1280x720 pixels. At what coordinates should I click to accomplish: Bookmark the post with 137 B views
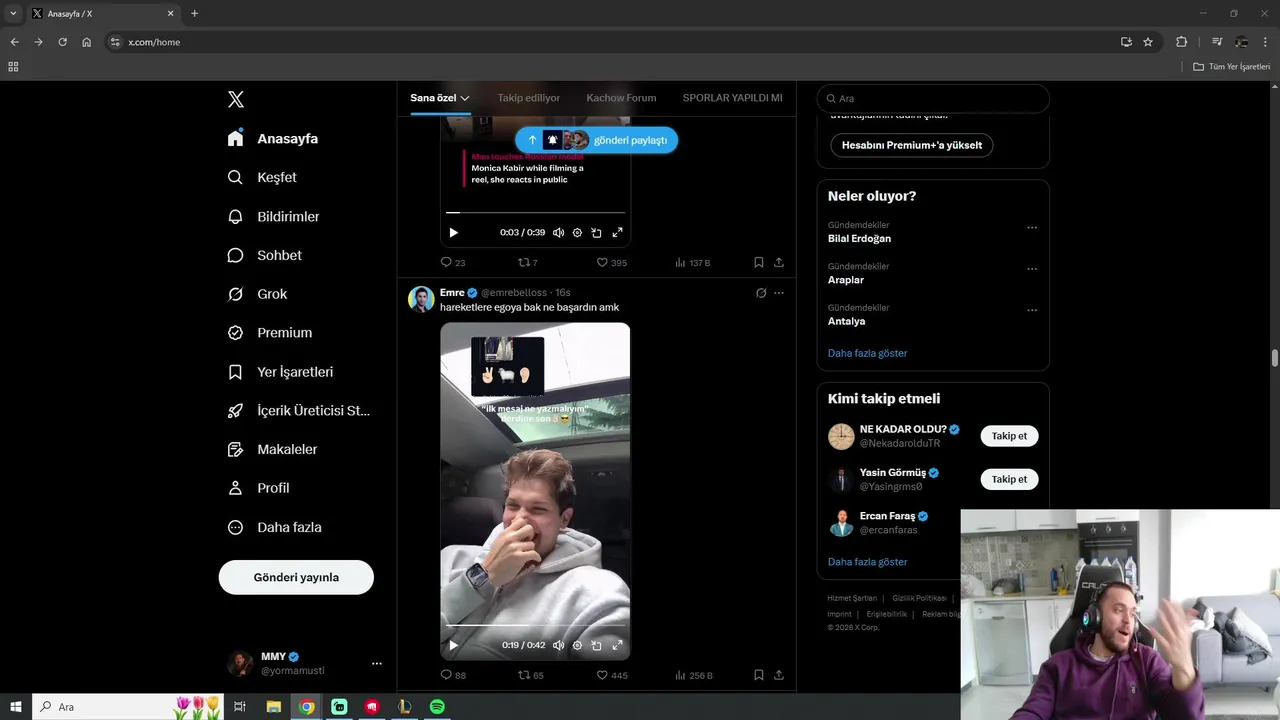click(x=759, y=262)
